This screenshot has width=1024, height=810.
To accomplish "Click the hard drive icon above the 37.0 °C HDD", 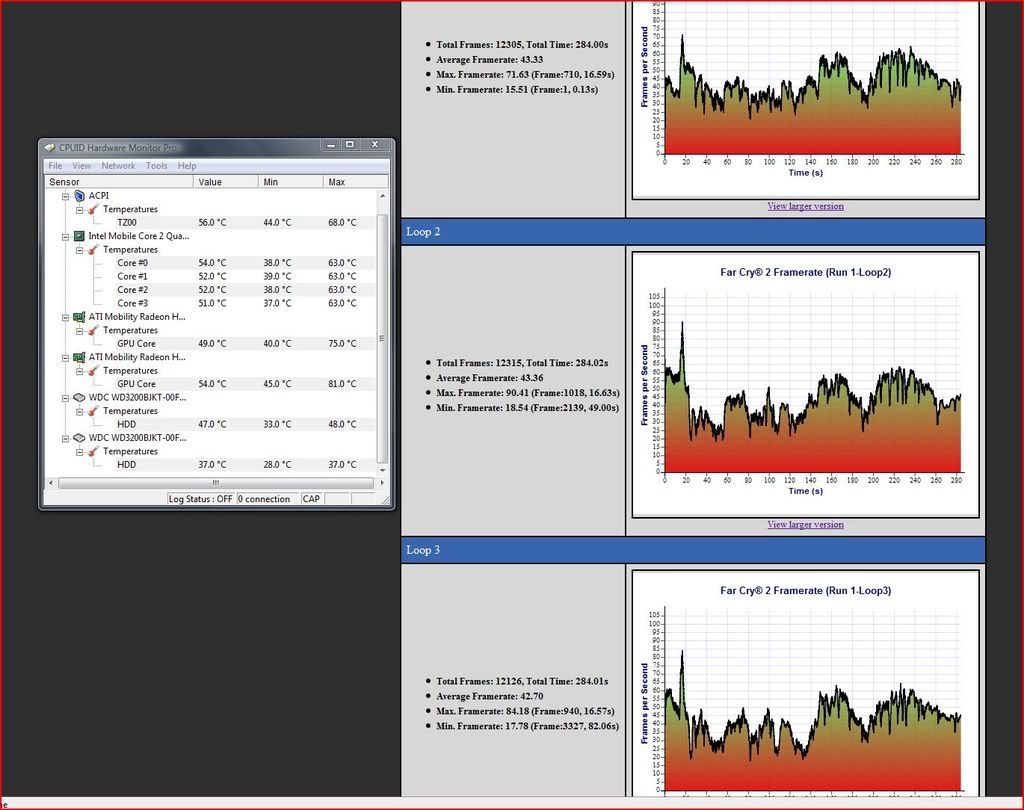I will tap(79, 438).
